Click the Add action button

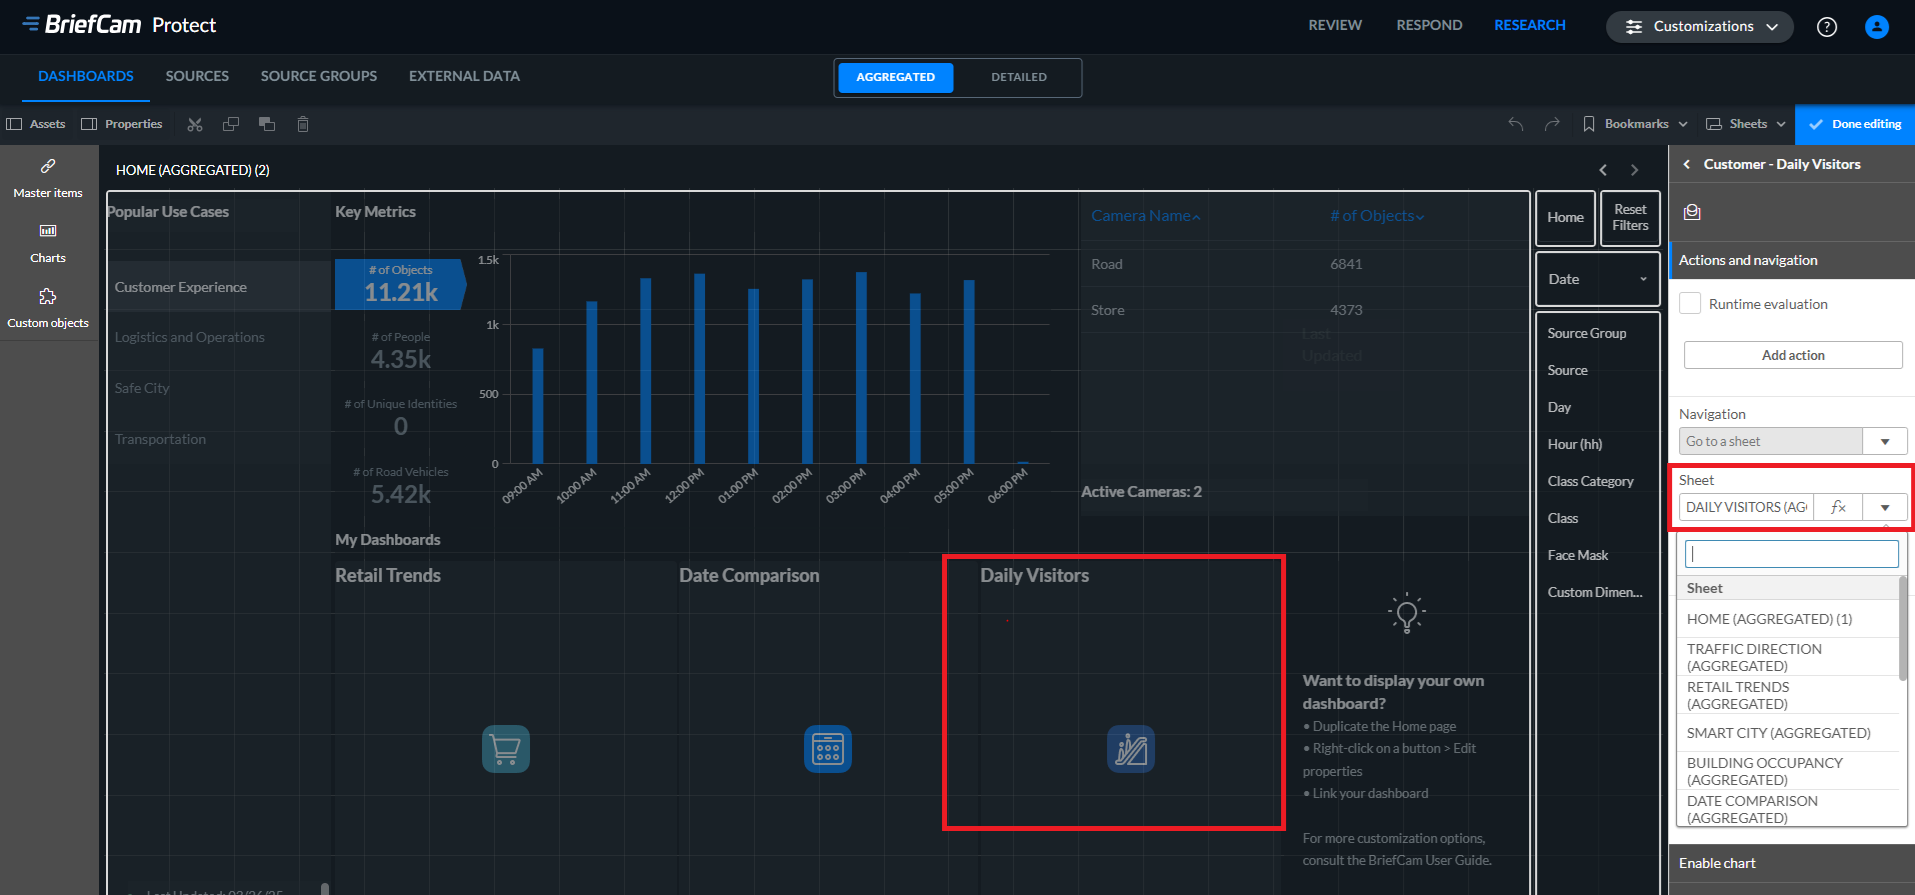(x=1793, y=355)
